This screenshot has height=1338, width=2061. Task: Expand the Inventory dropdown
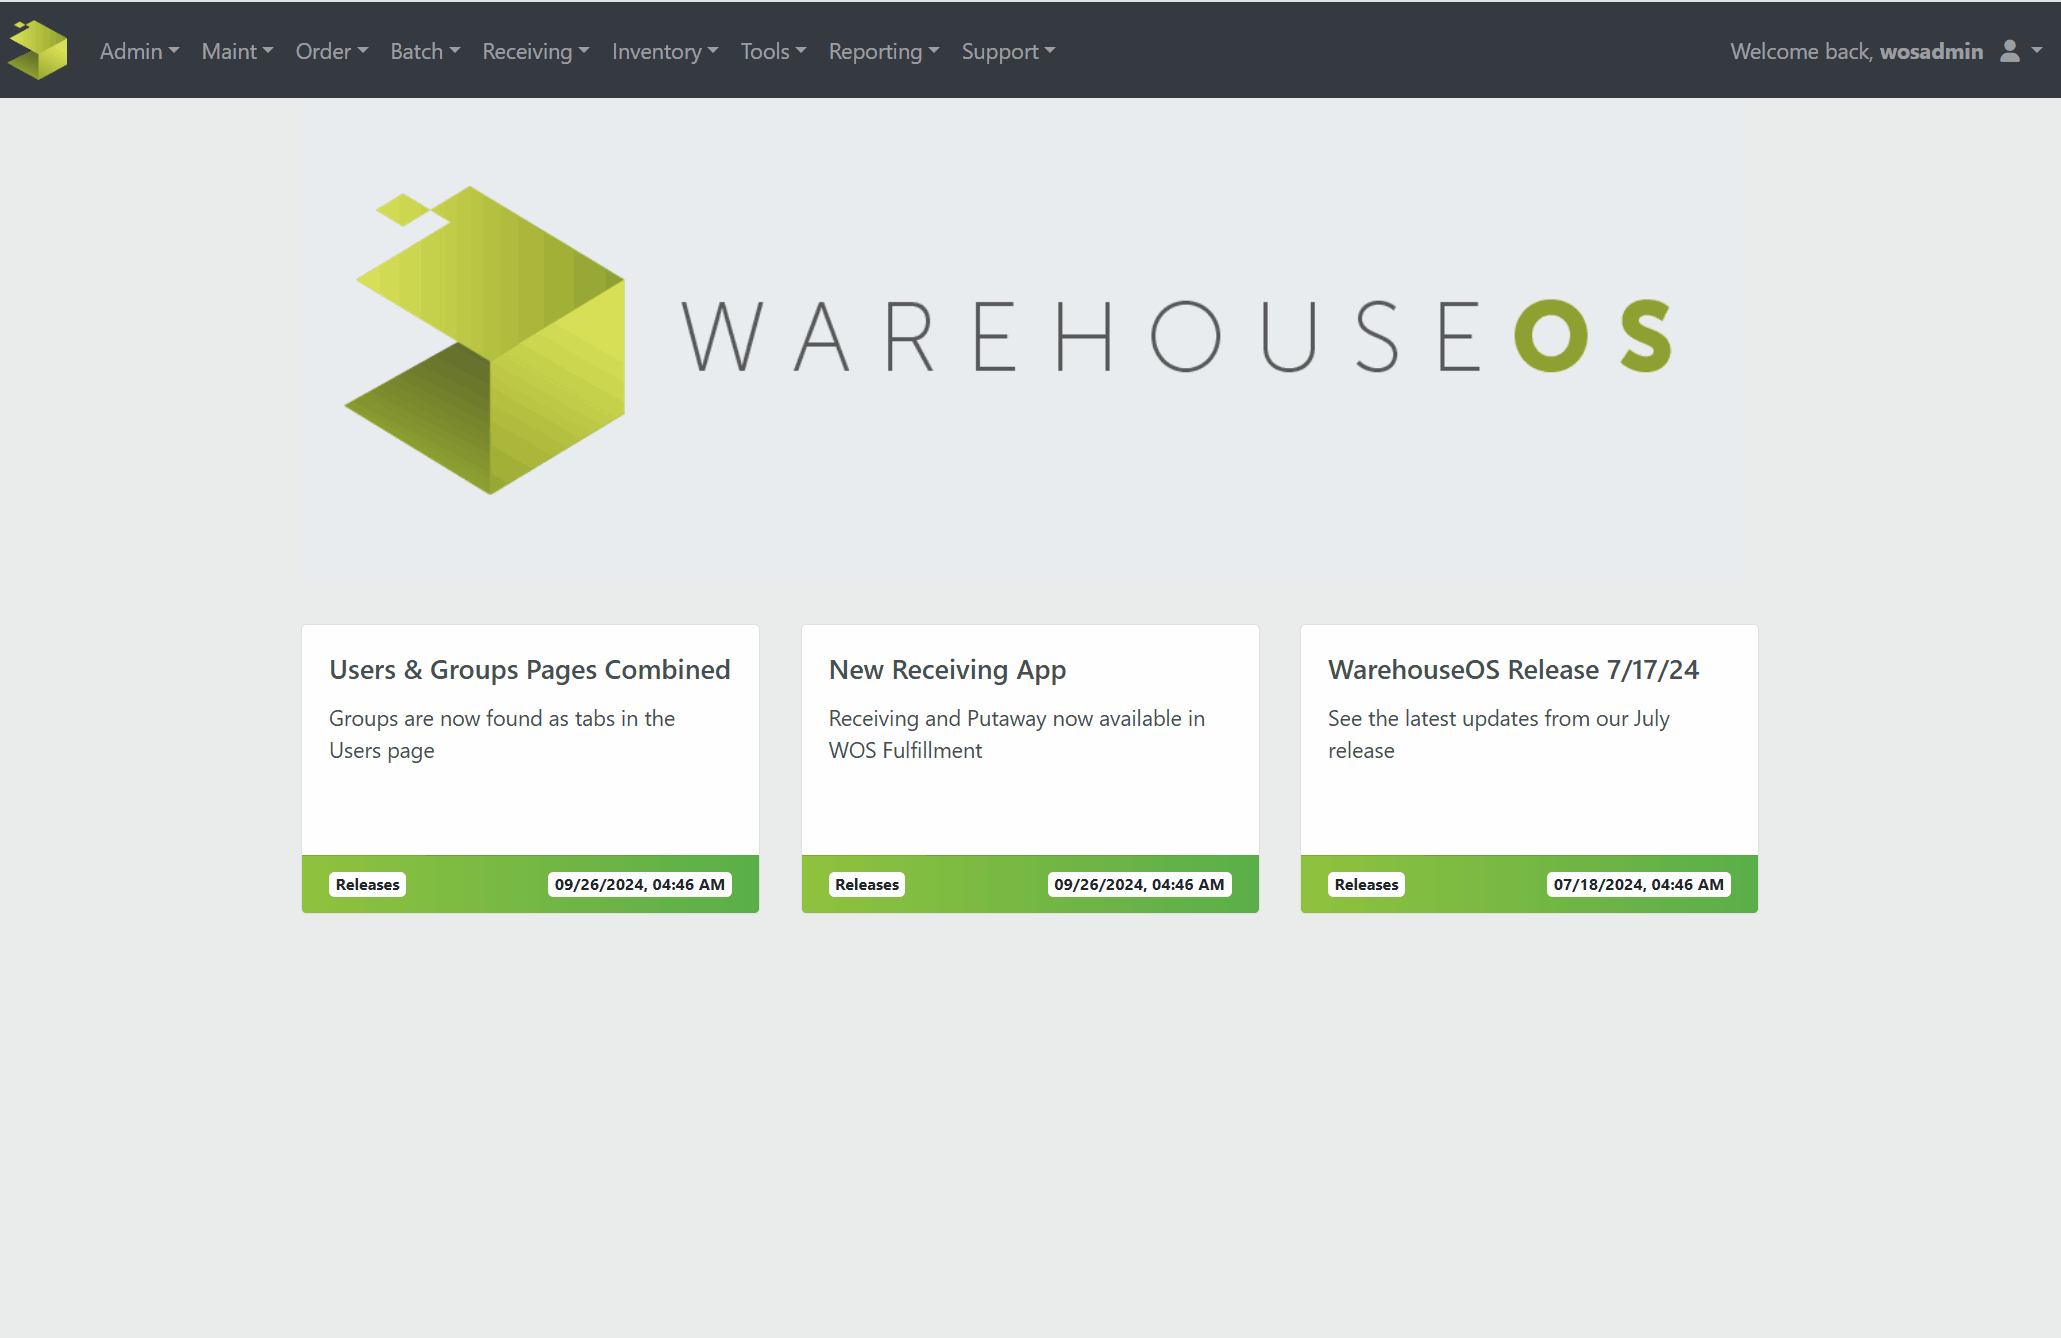[x=665, y=51]
